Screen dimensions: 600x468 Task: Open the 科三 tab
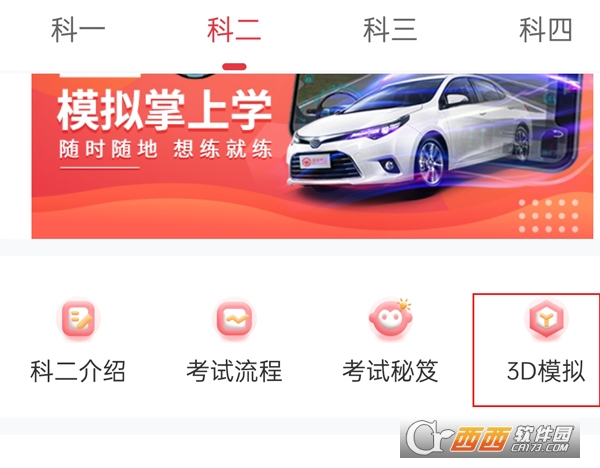coord(390,29)
